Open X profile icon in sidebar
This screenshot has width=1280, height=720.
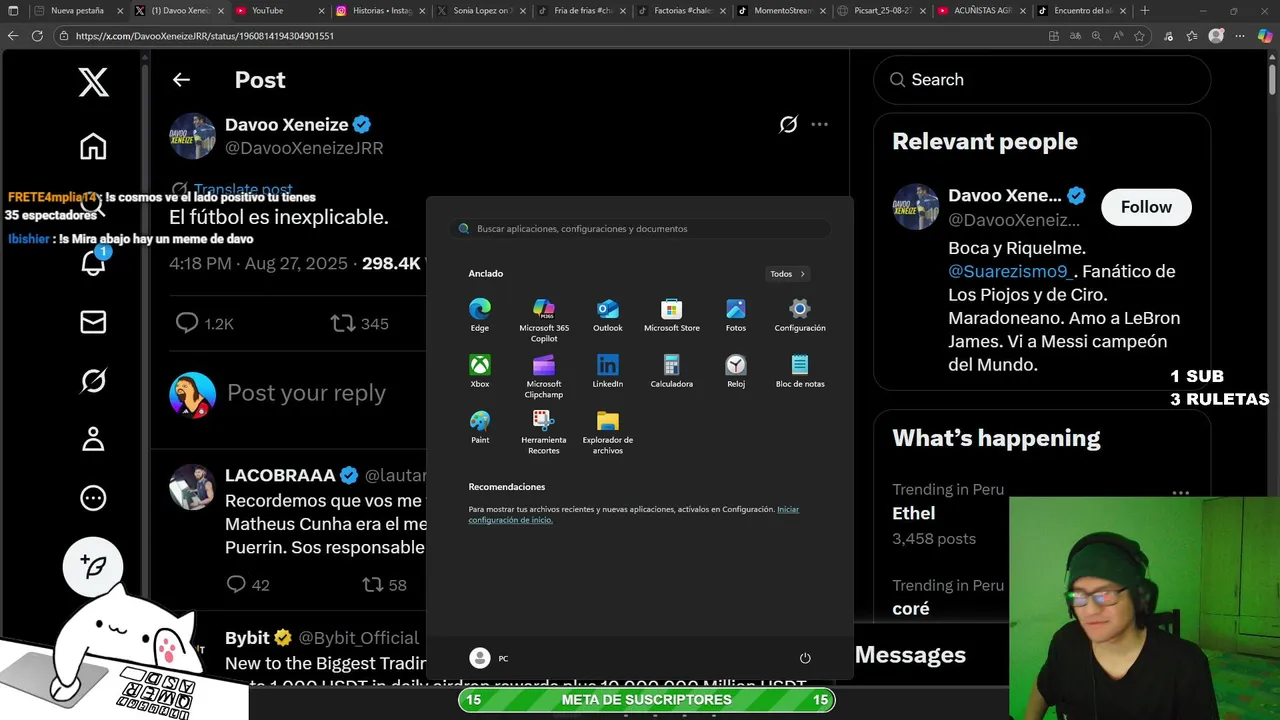pos(93,439)
